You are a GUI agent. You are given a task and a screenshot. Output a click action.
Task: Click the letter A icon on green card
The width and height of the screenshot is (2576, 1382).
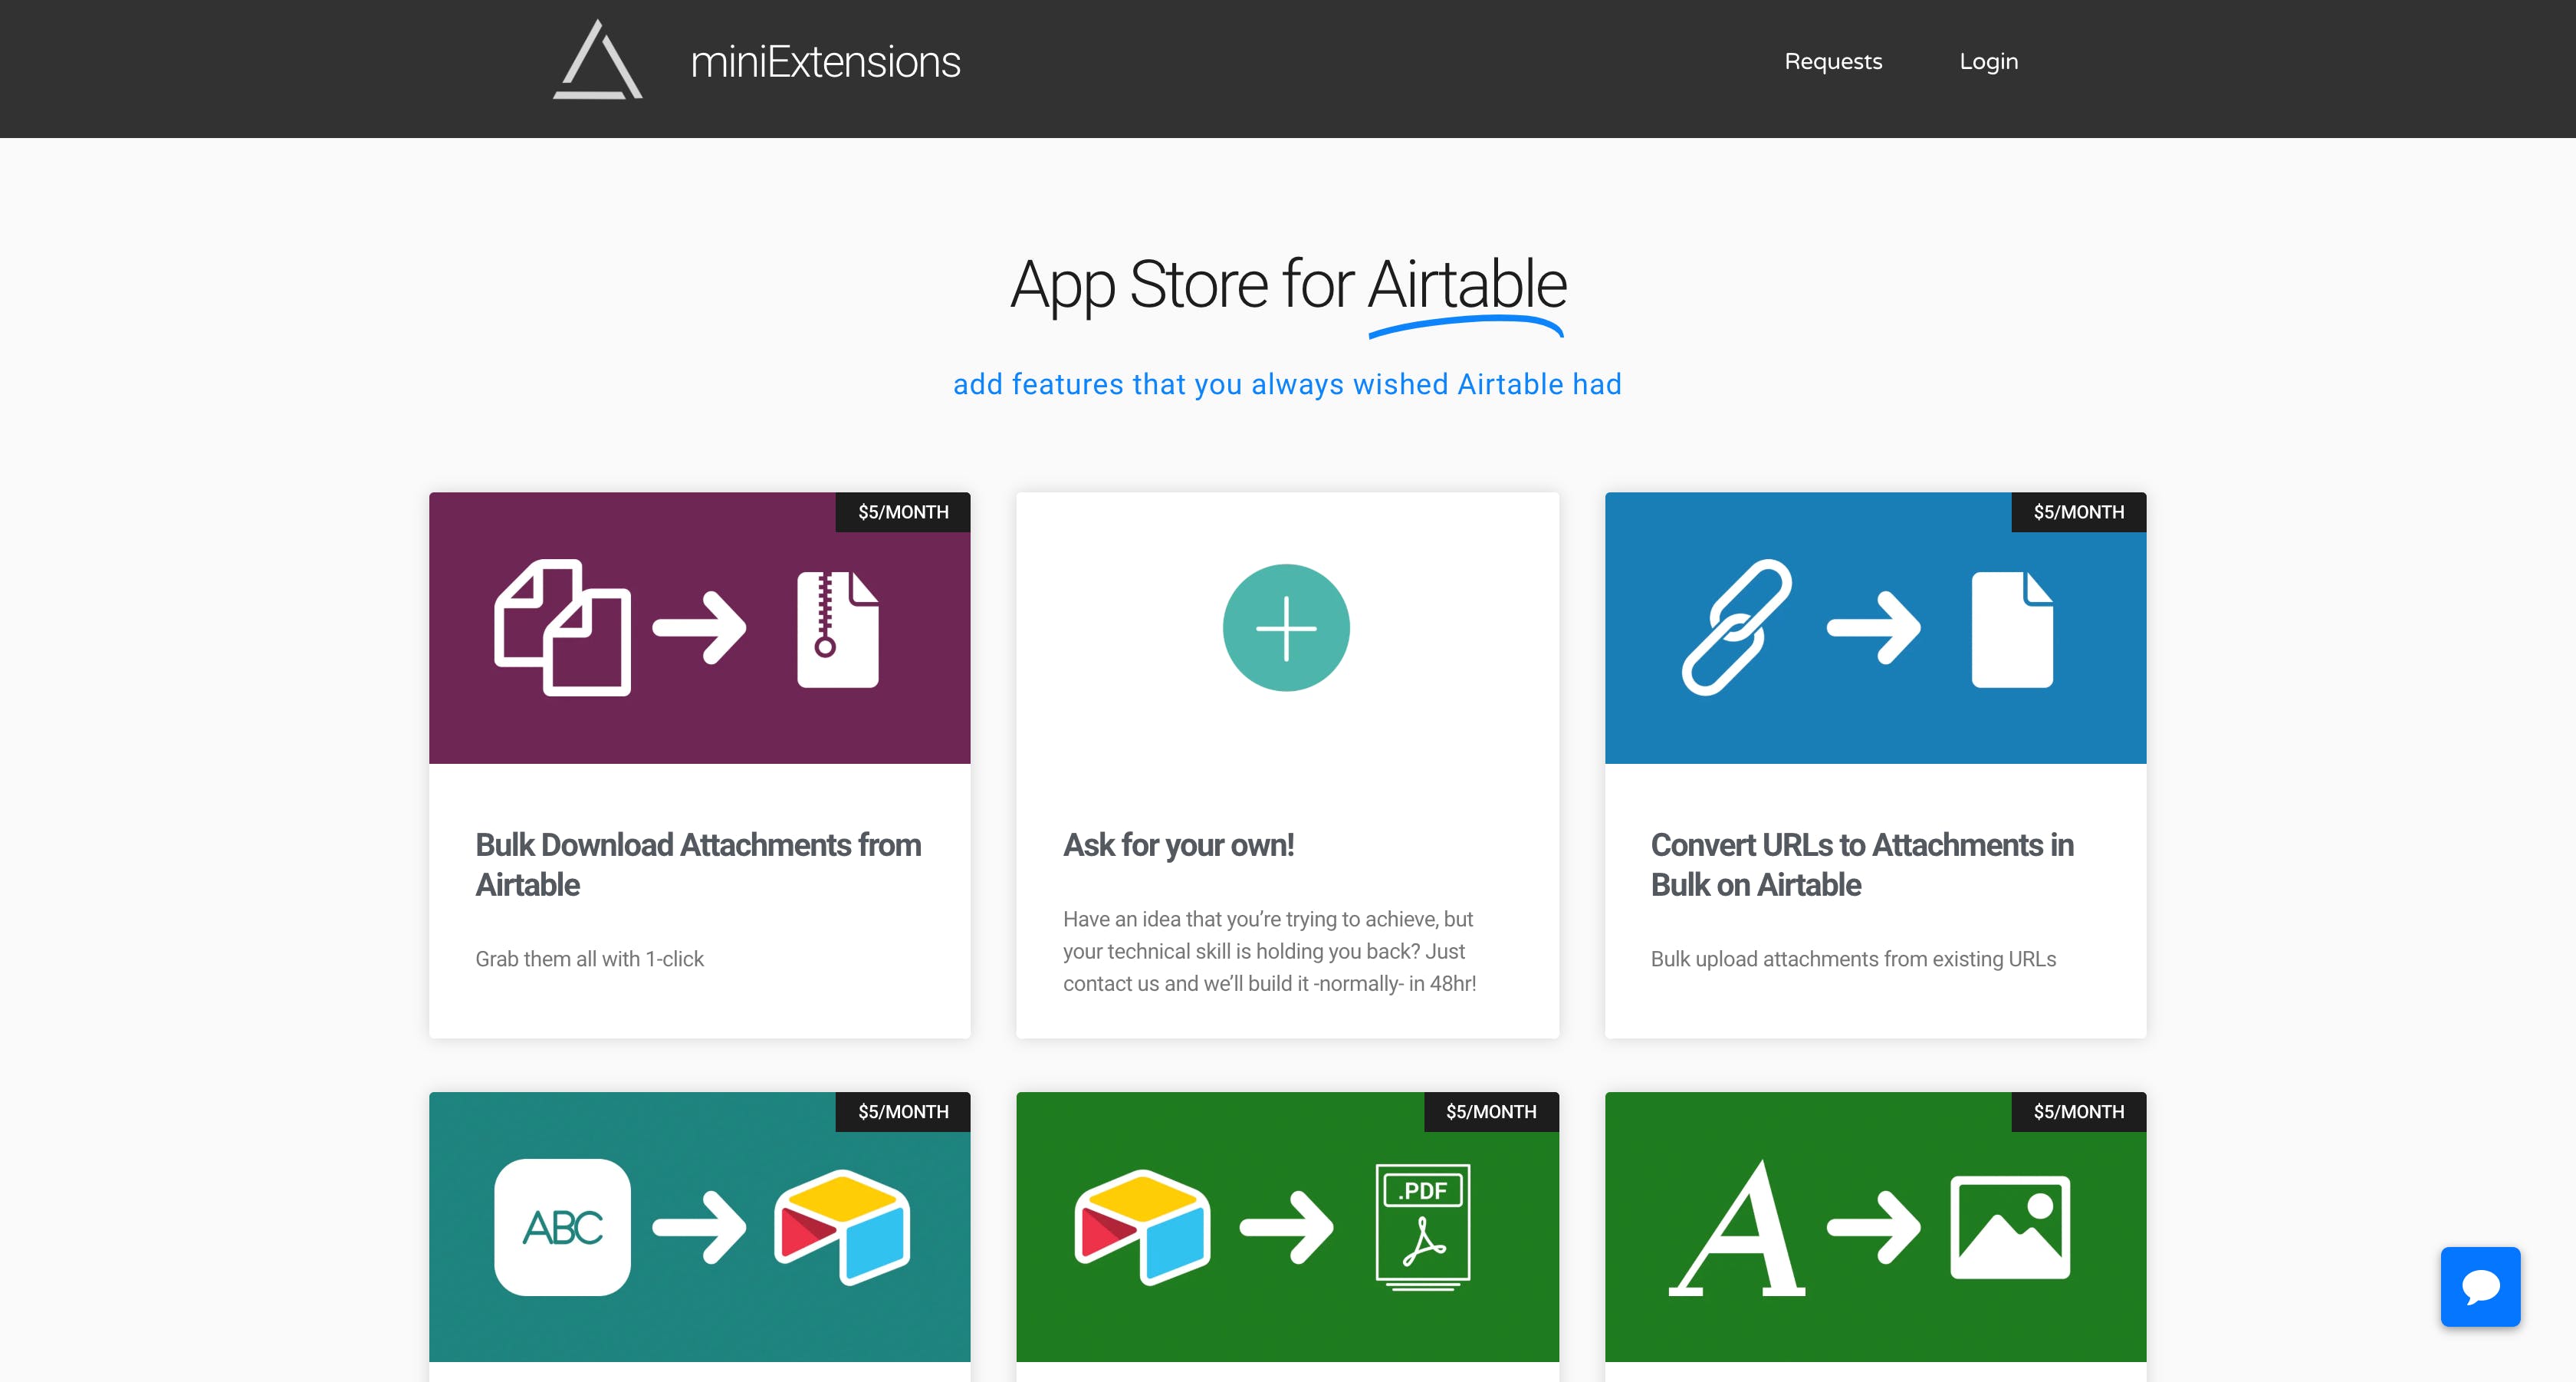click(1737, 1229)
